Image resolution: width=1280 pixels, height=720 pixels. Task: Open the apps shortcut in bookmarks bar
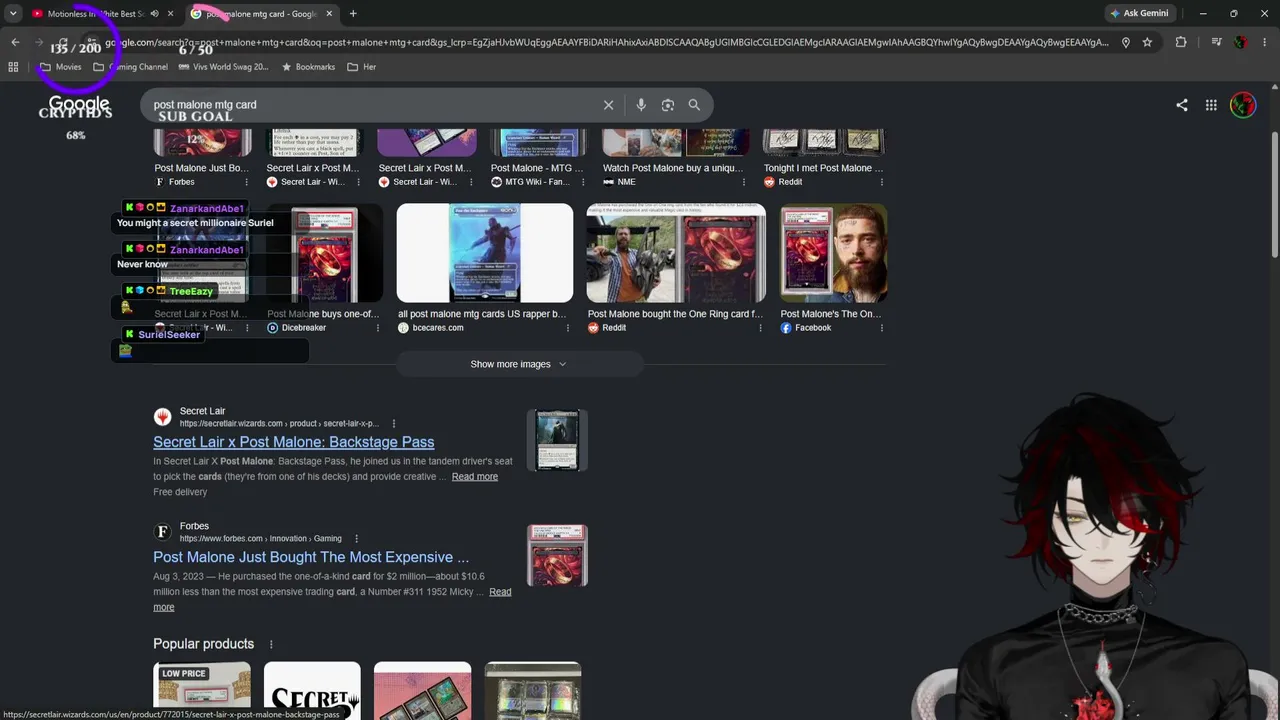13,67
